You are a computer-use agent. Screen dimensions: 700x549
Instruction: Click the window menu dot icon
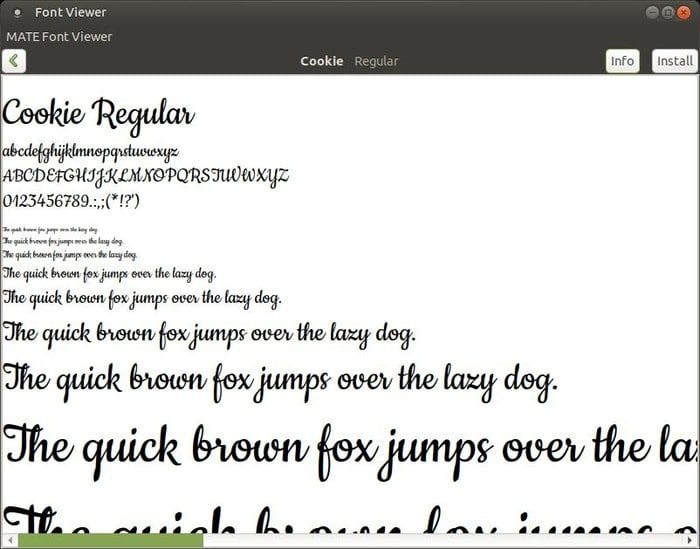pos(17,12)
